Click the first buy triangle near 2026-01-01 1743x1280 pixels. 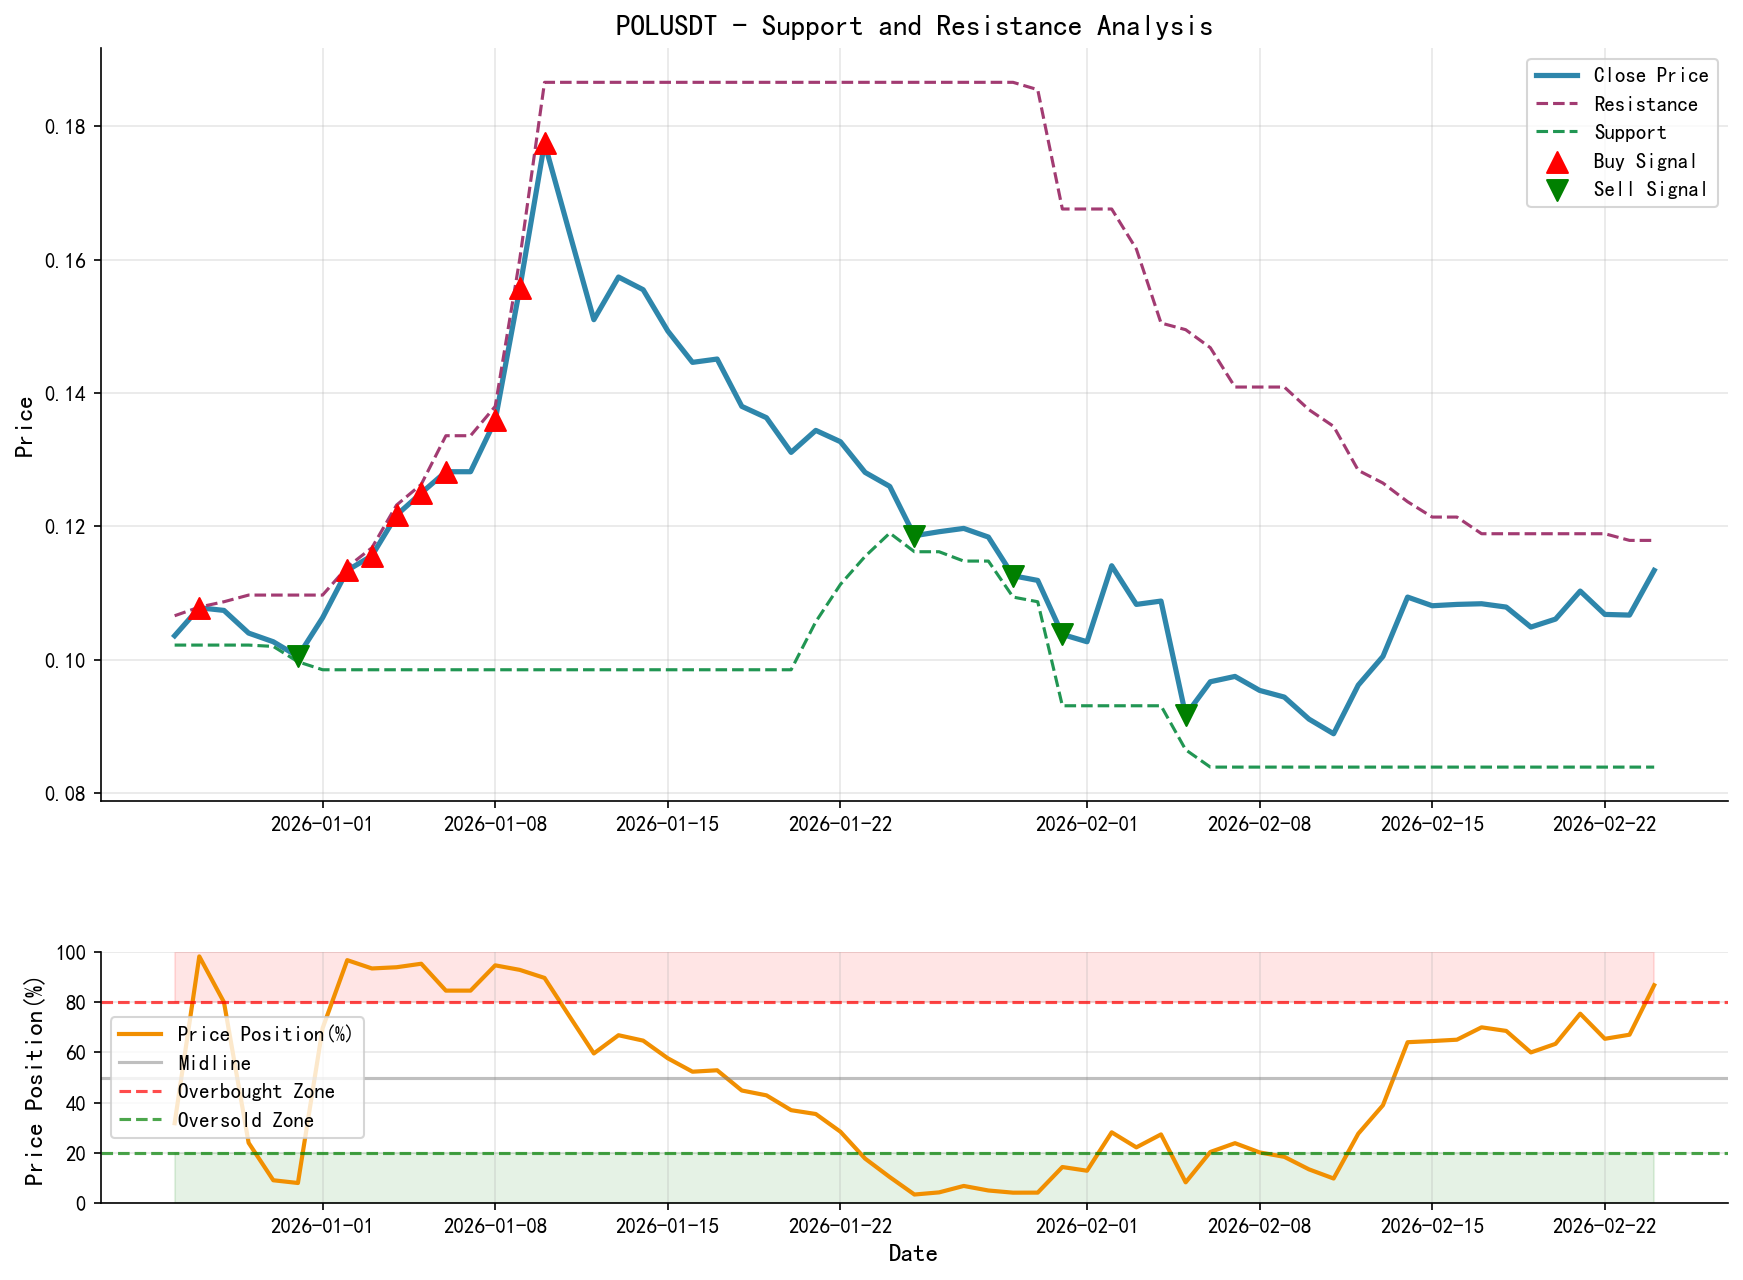point(350,570)
